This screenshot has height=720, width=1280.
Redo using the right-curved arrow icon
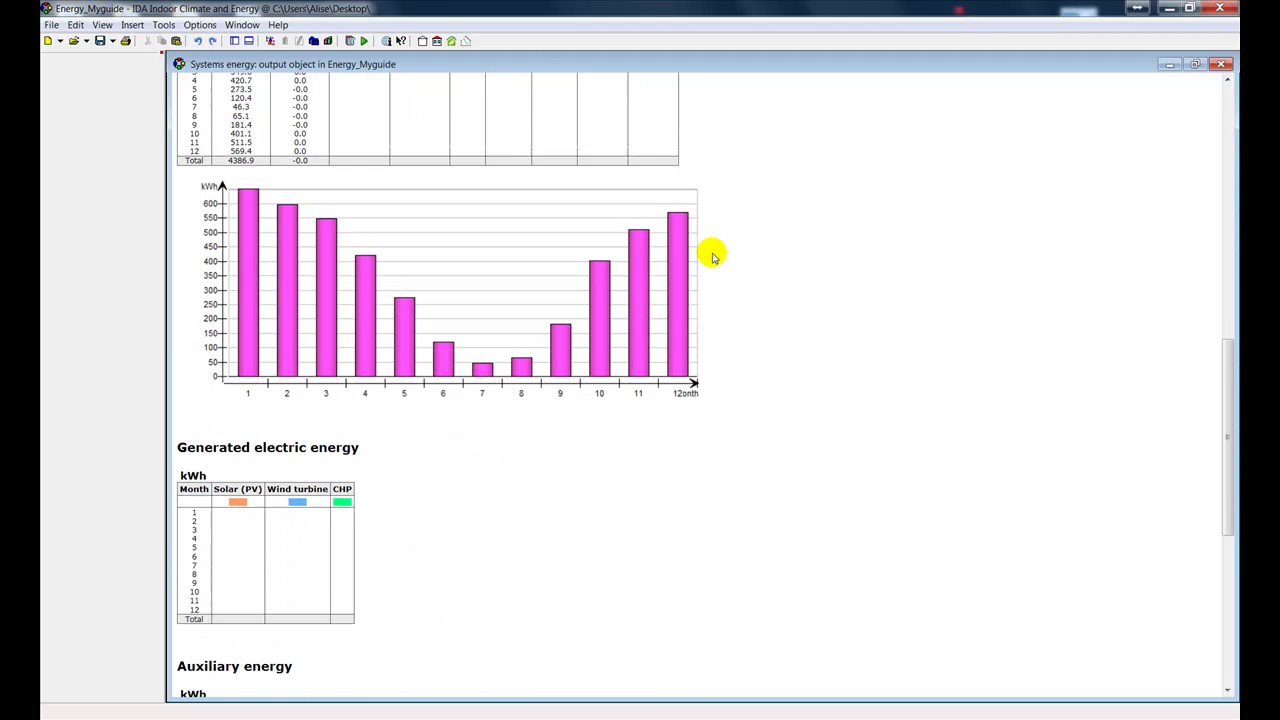212,41
